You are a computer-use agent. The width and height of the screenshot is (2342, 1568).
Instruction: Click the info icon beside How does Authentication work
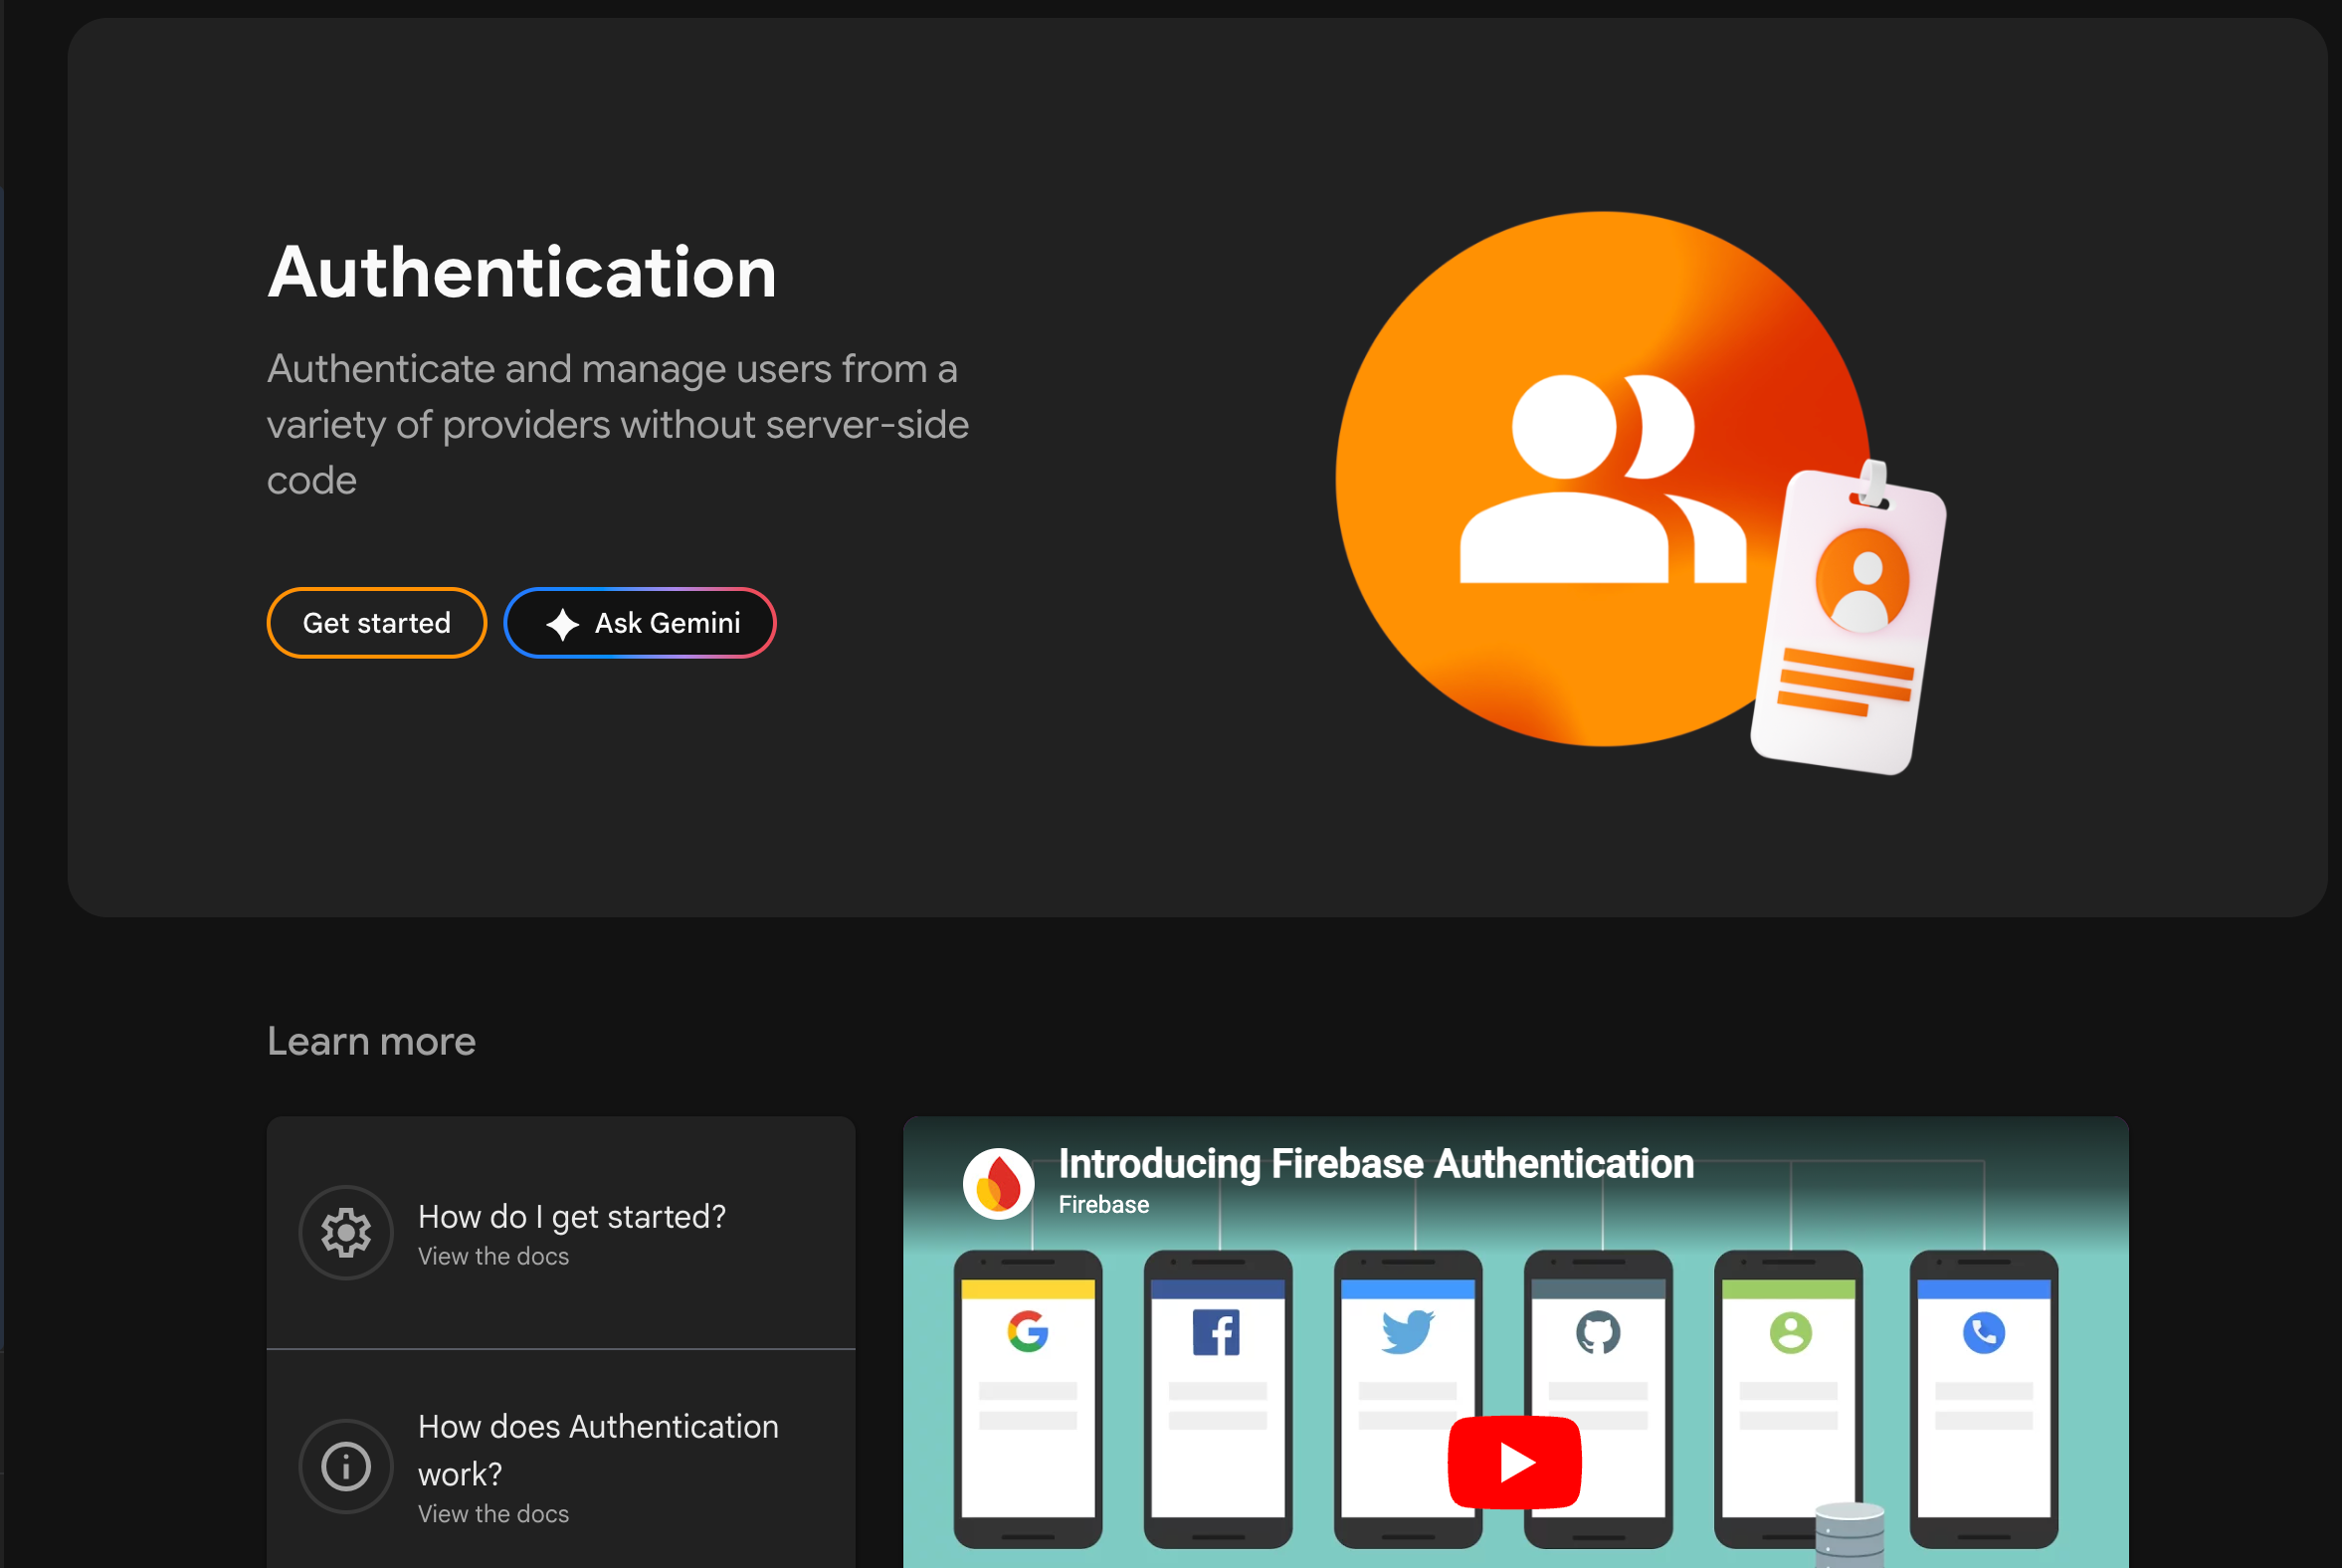346,1466
